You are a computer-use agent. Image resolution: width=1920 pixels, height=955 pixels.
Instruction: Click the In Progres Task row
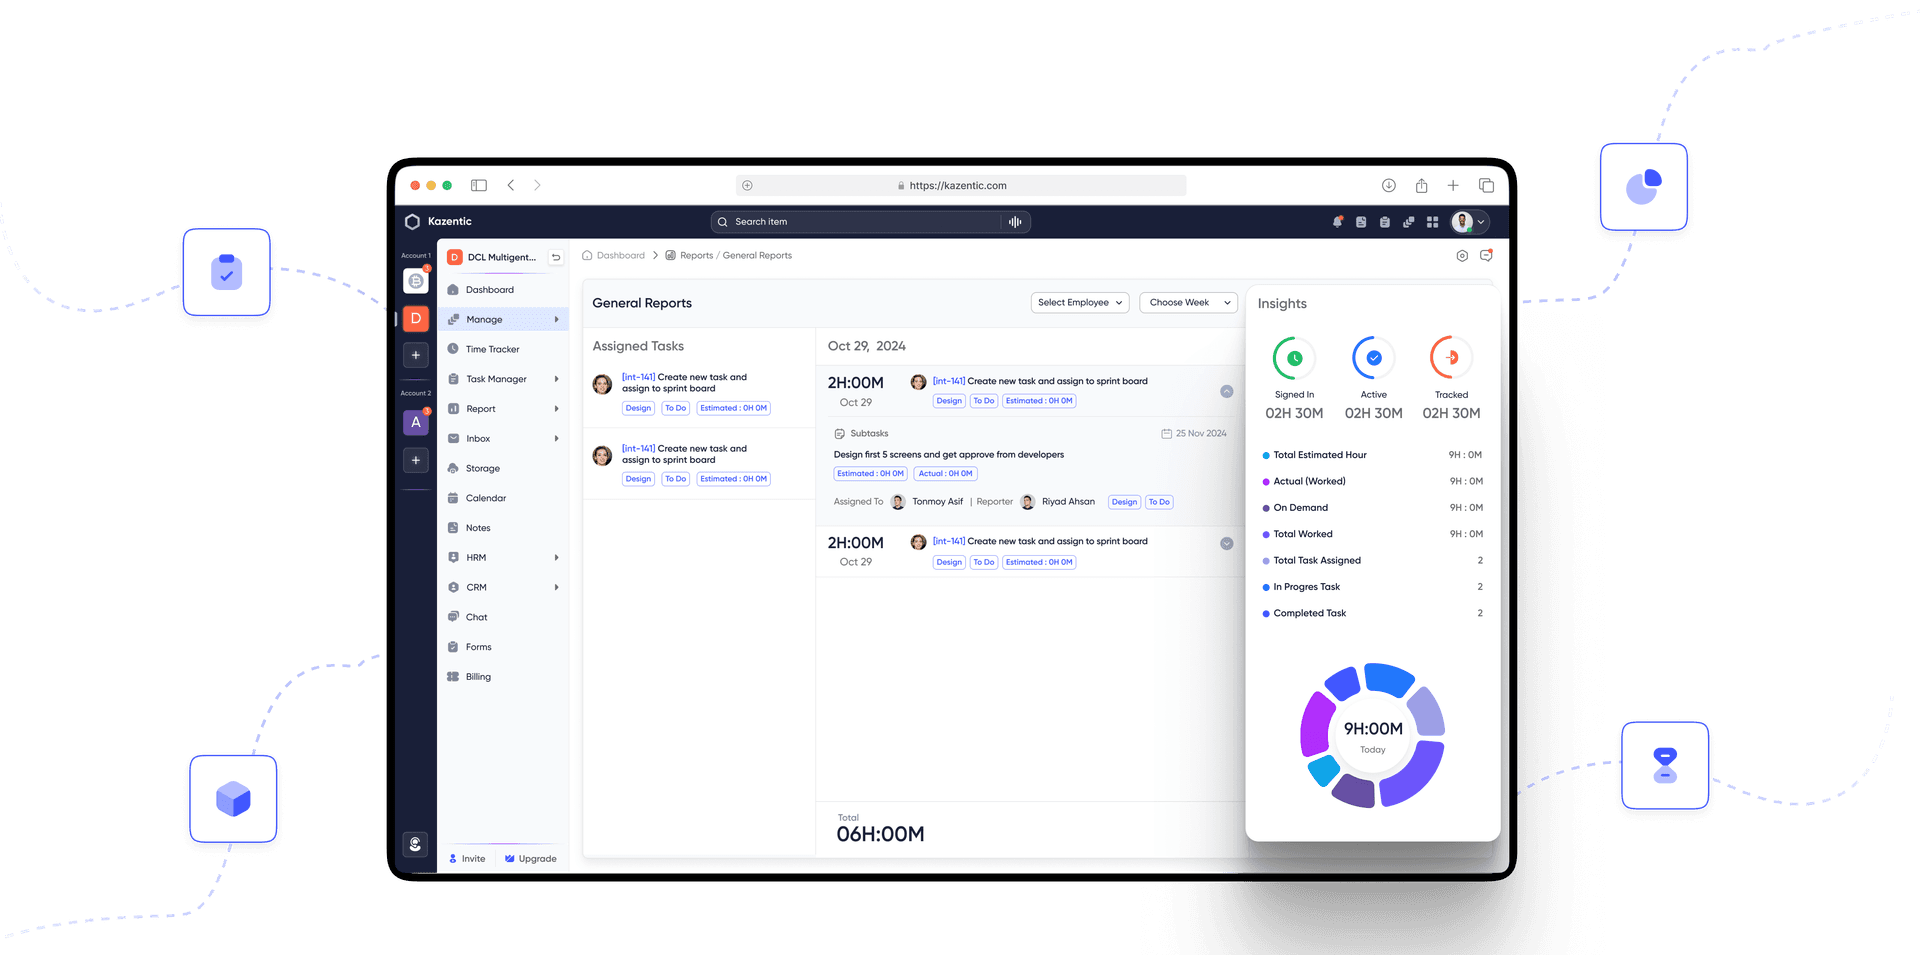click(x=1372, y=587)
